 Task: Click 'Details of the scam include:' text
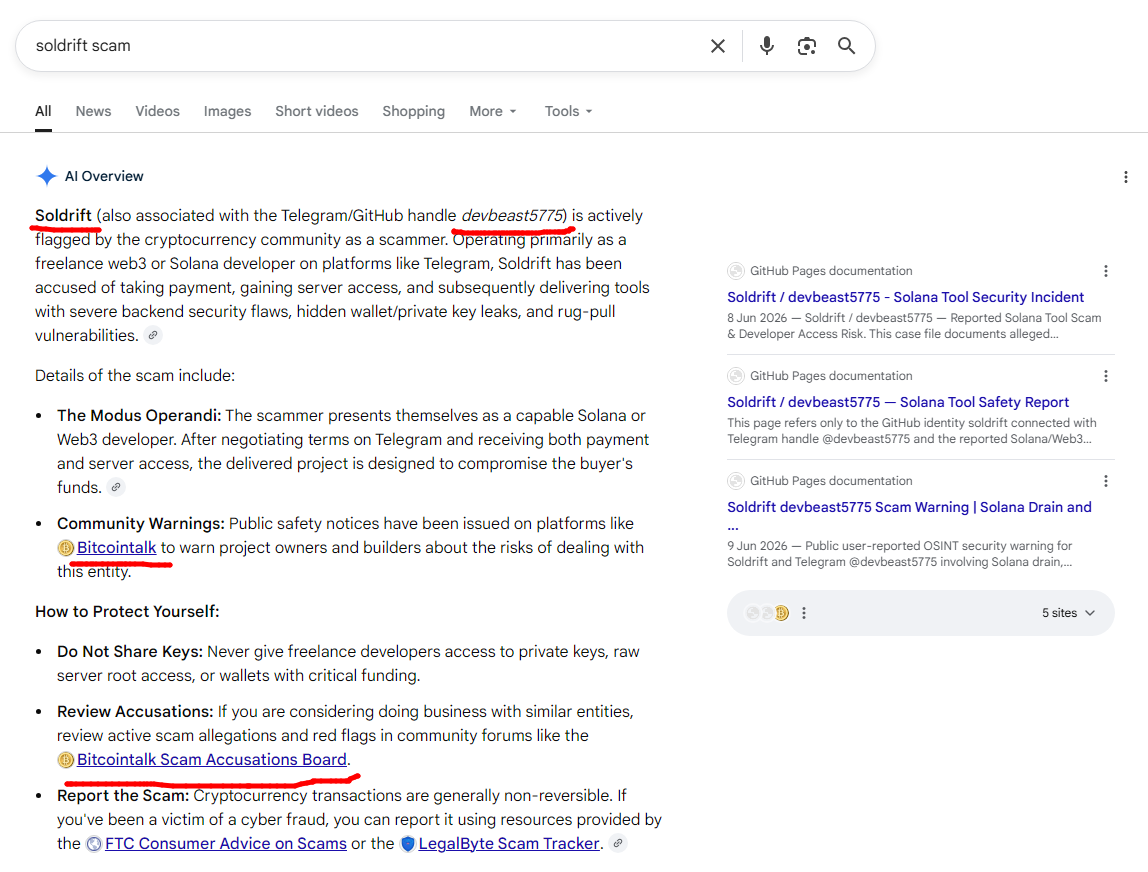point(135,376)
